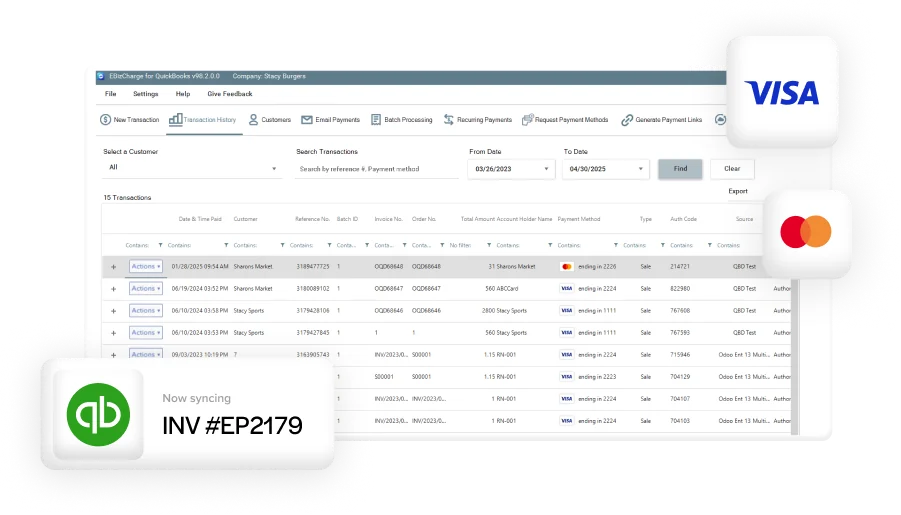Image resolution: width=901 pixels, height=515 pixels.
Task: Open the Settings menu
Action: [x=145, y=94]
